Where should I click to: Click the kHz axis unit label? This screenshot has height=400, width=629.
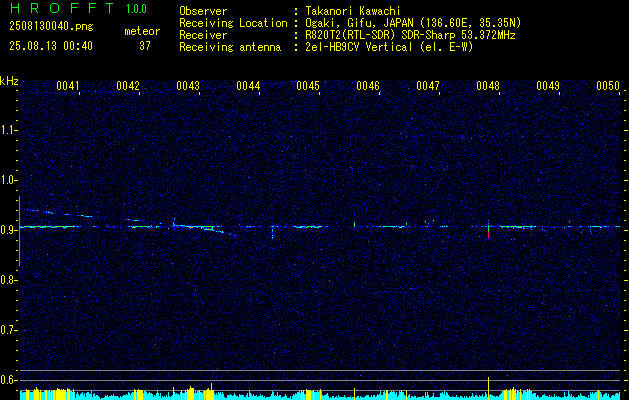[x=9, y=81]
